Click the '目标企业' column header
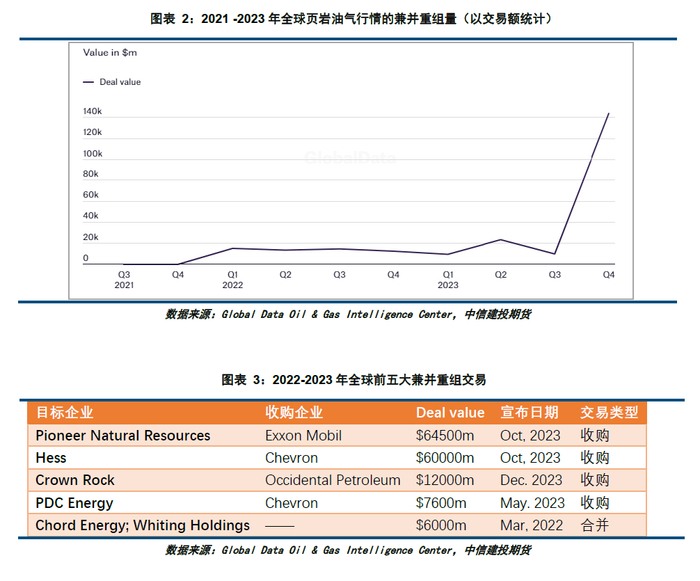Screen dimensions: 700x581 [65, 412]
